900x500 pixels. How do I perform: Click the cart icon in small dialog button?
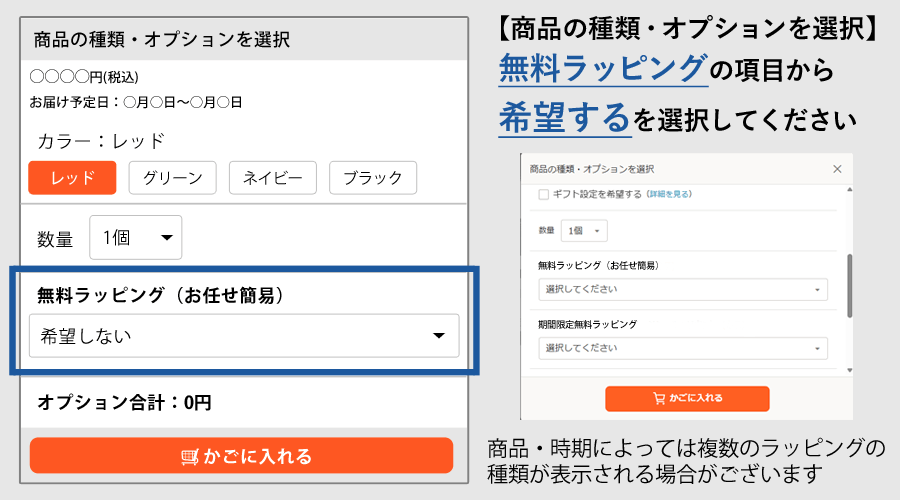coord(658,398)
